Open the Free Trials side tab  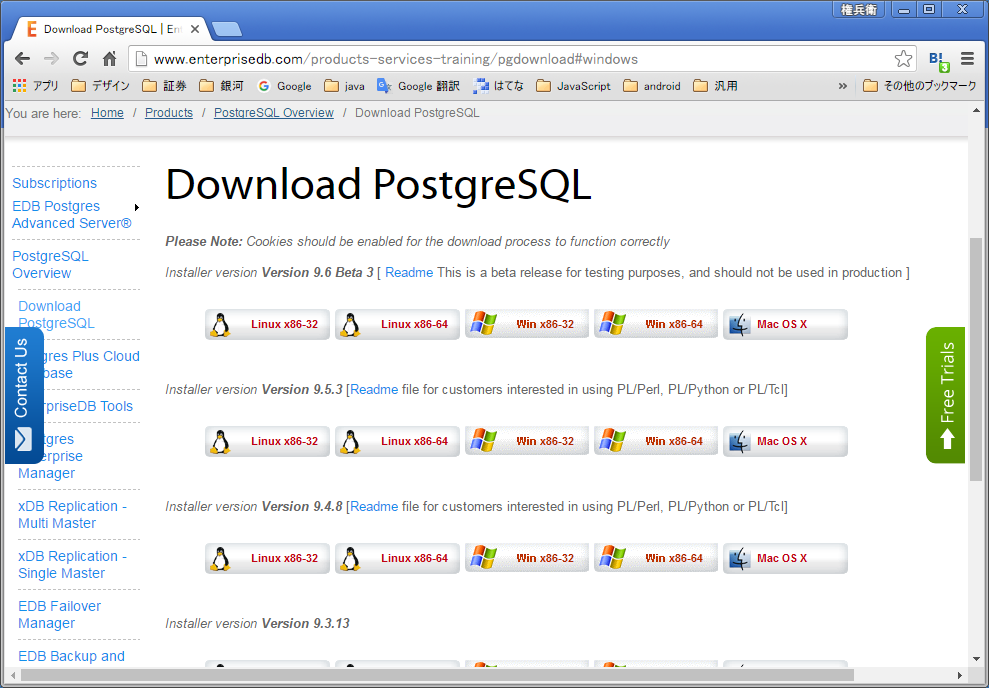coord(945,395)
